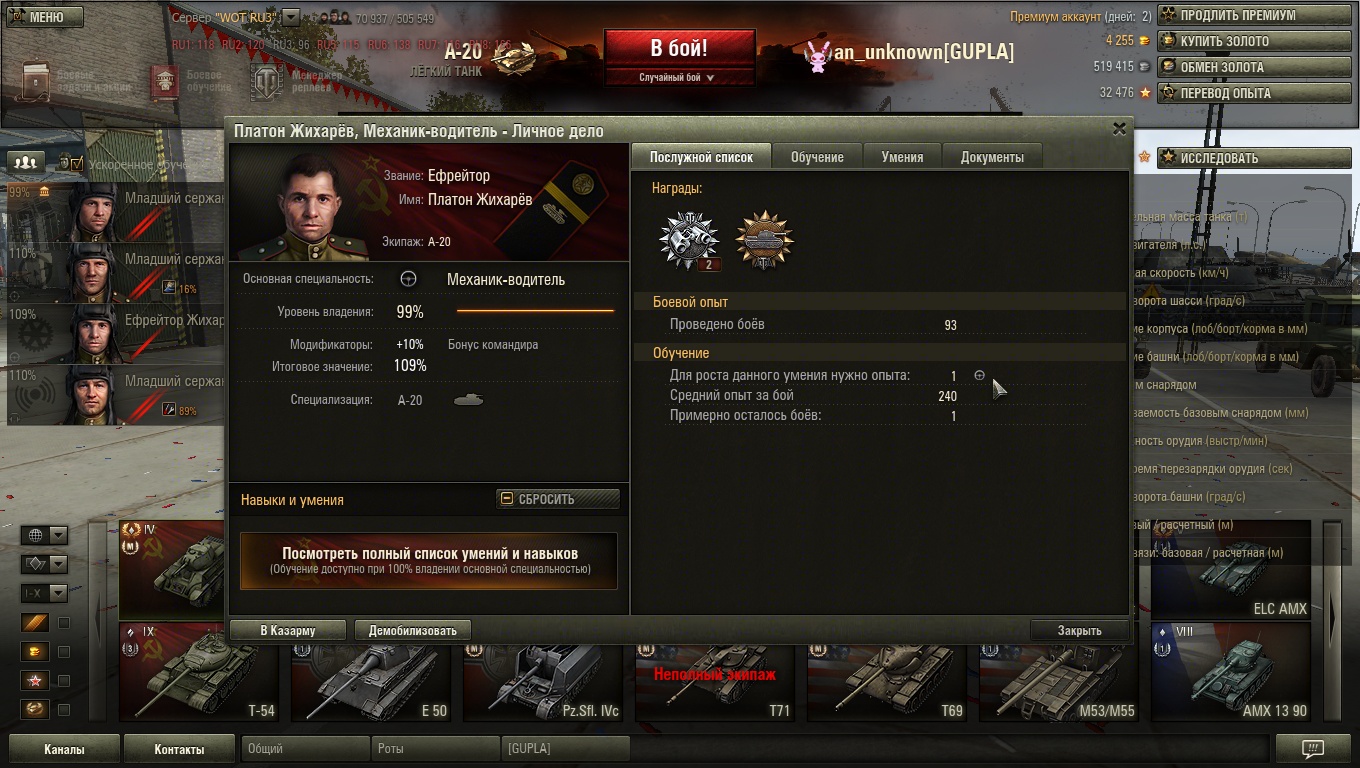The height and width of the screenshot is (768, 1360).
Task: Click the crew group icon button
Action: [x=27, y=162]
